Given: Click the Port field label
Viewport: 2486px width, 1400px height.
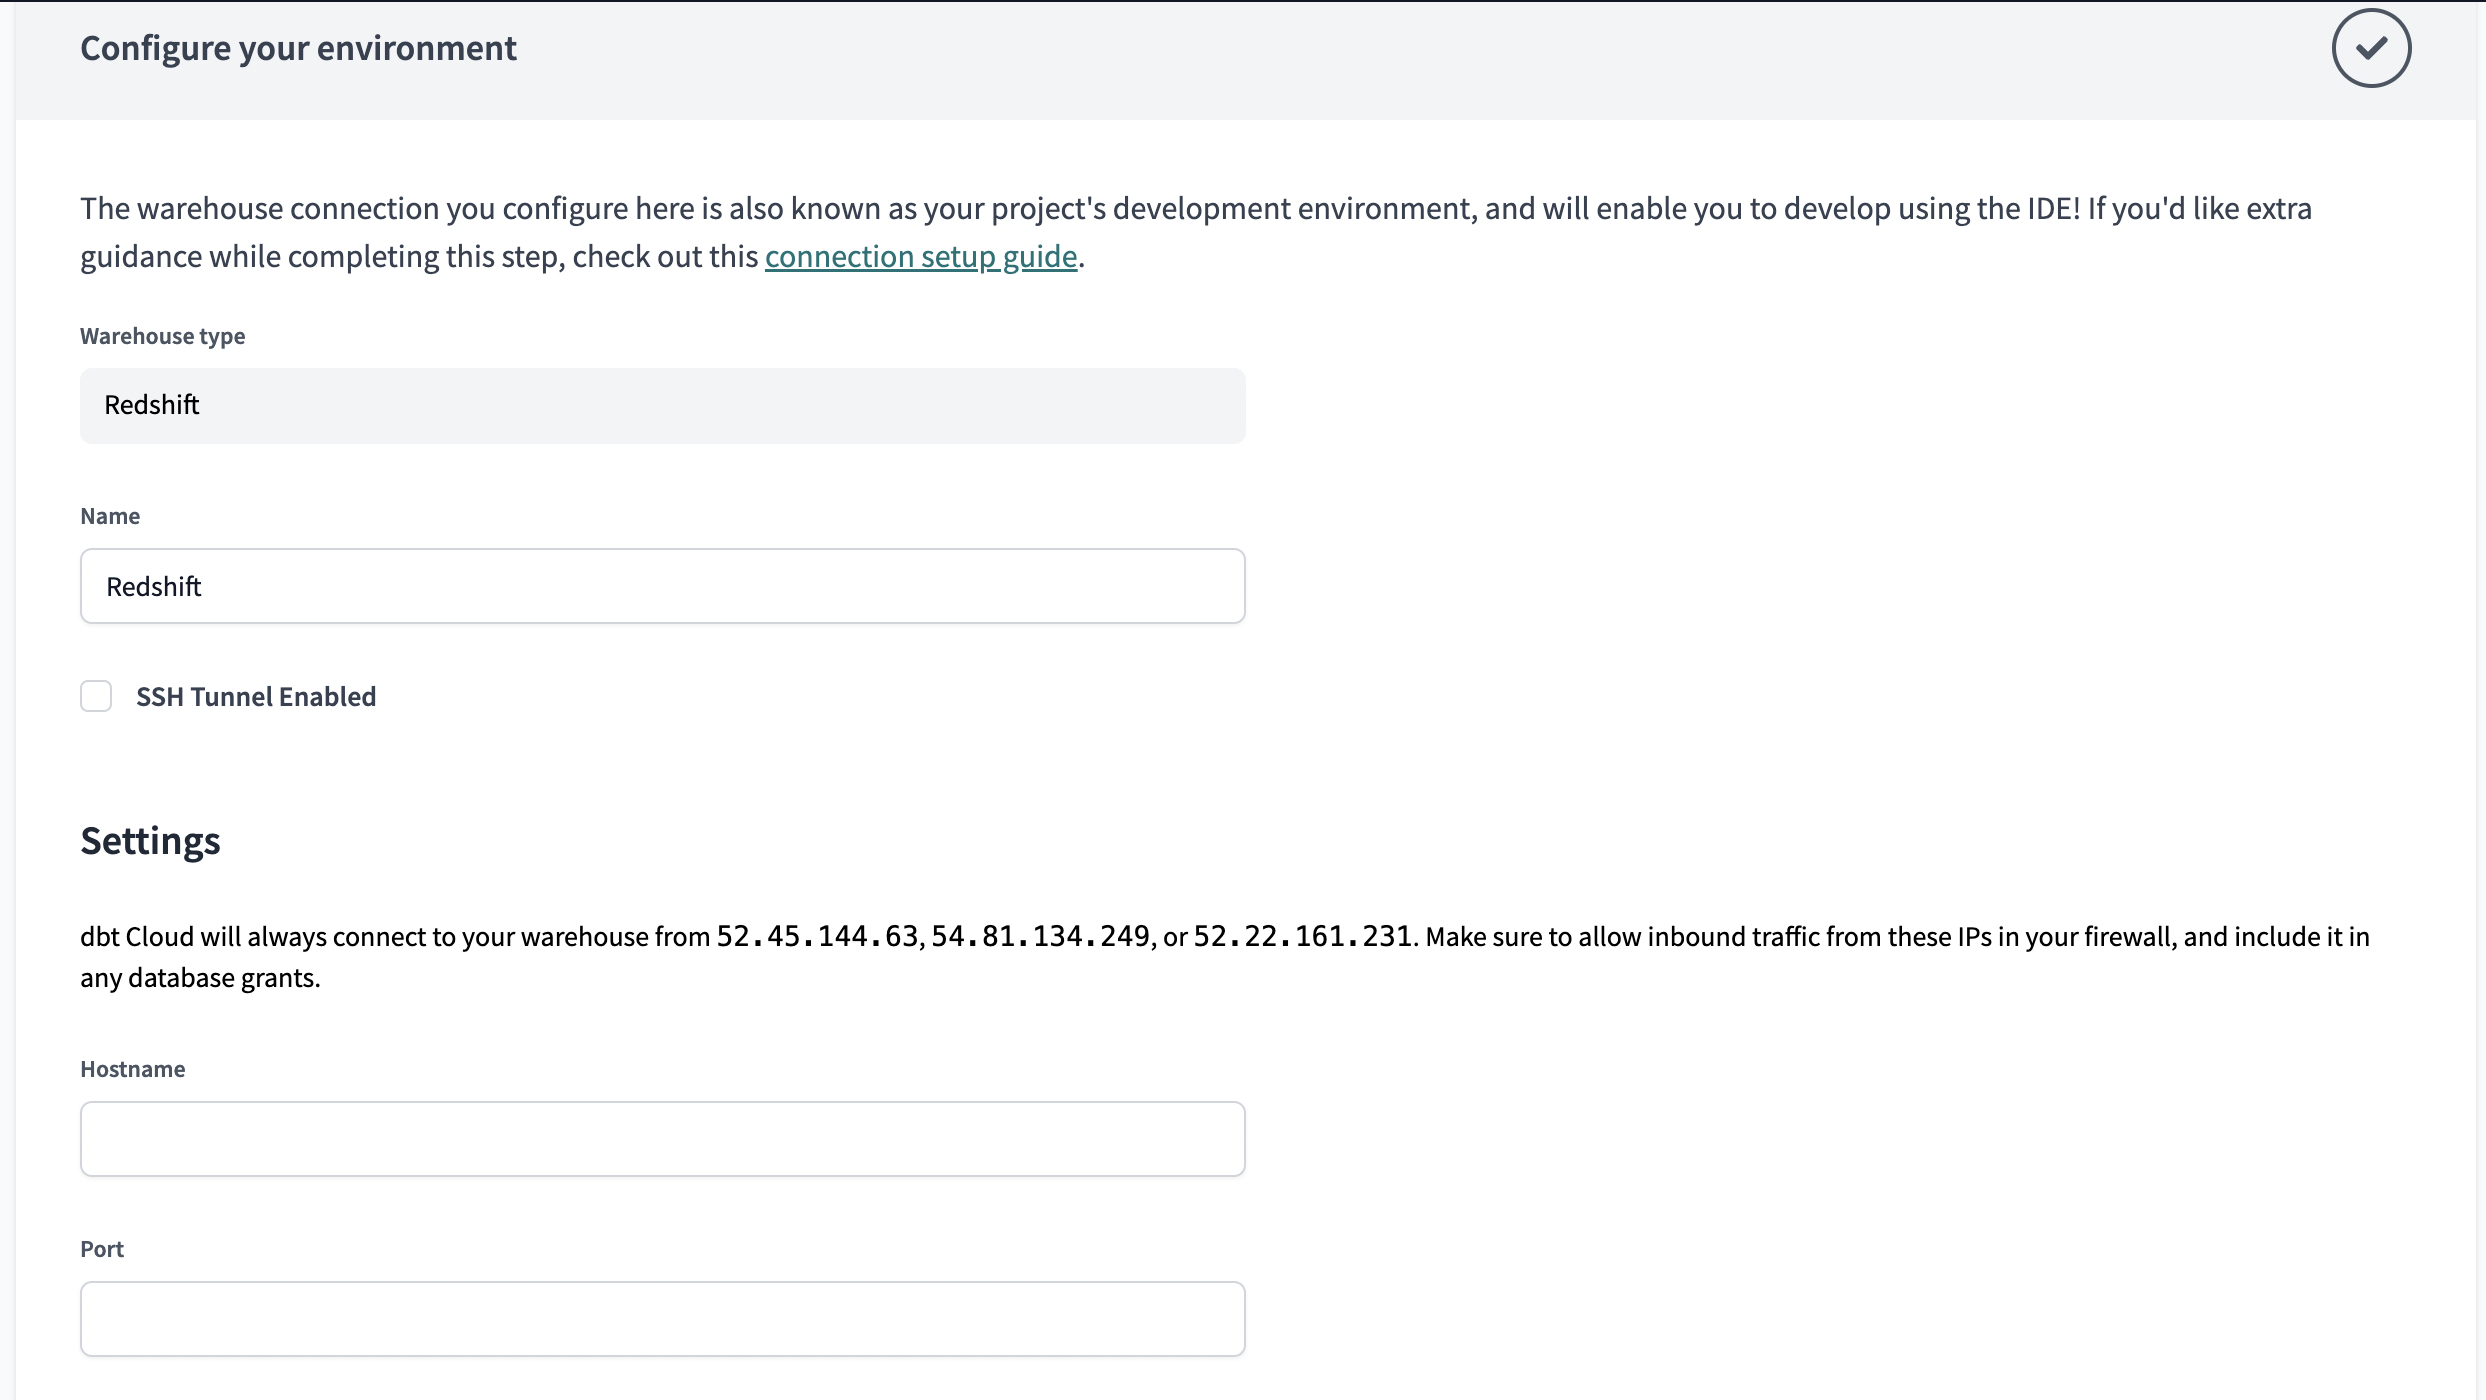Looking at the screenshot, I should (101, 1248).
